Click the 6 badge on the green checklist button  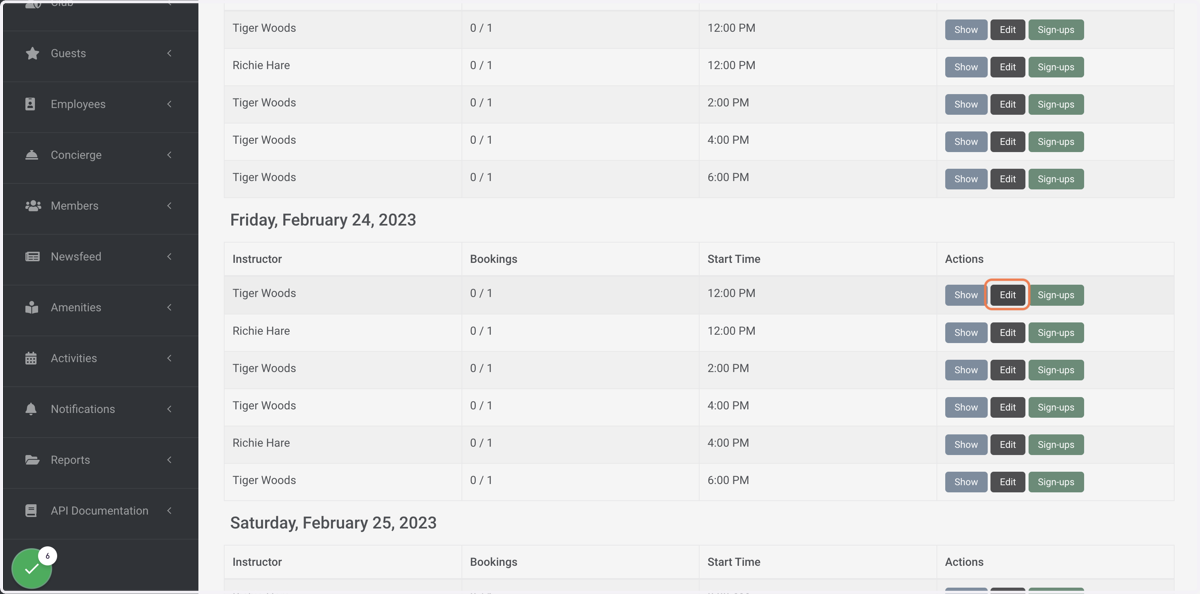tap(47, 556)
